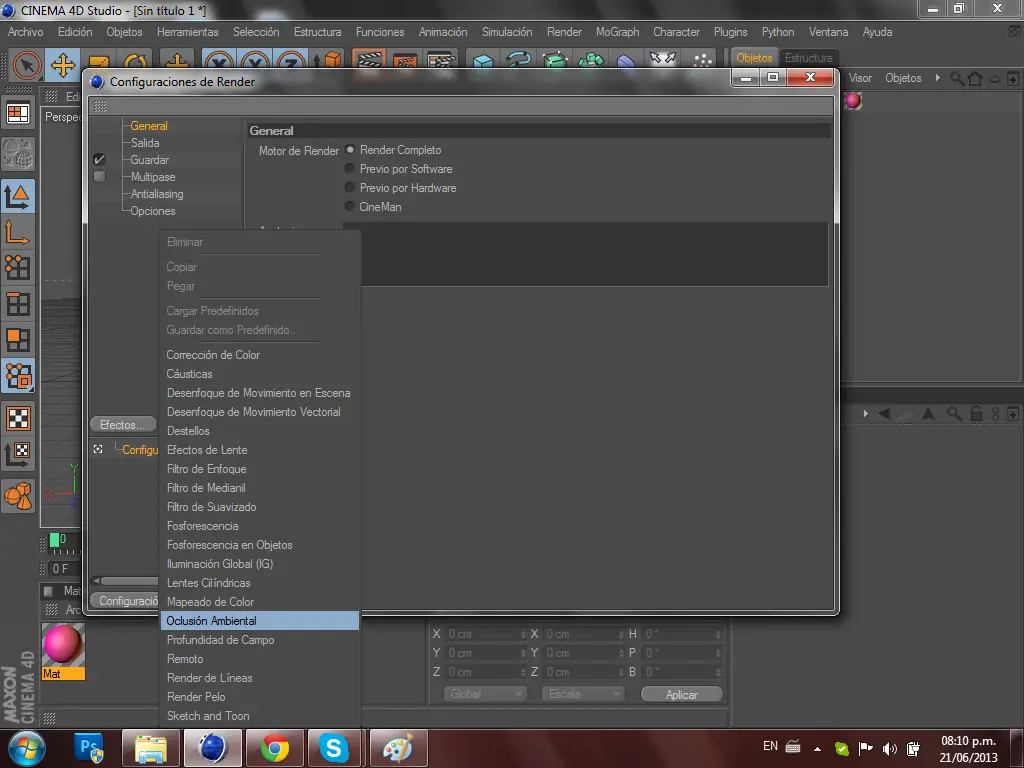This screenshot has height=768, width=1024.
Task: Switch layout with the viewport layout icon
Action: click(x=18, y=114)
